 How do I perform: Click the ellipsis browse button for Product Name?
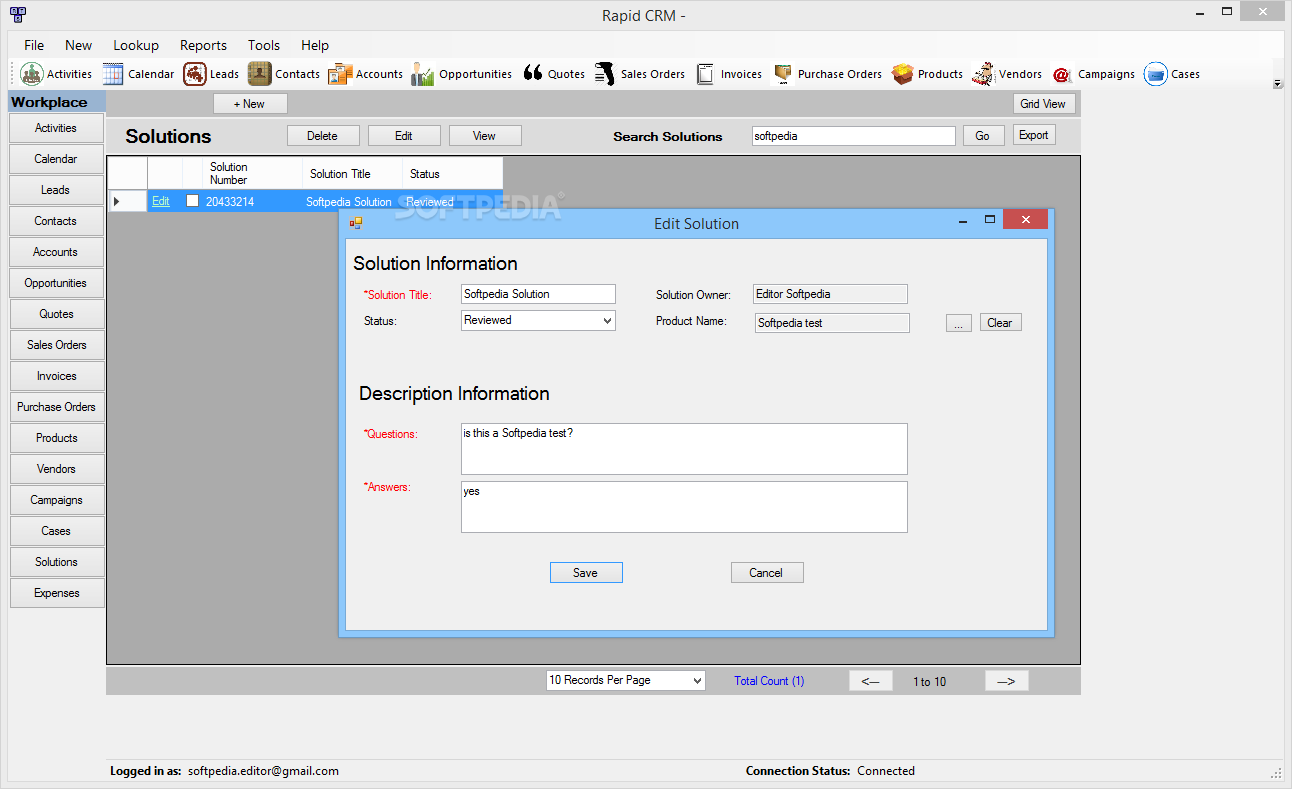(x=958, y=322)
